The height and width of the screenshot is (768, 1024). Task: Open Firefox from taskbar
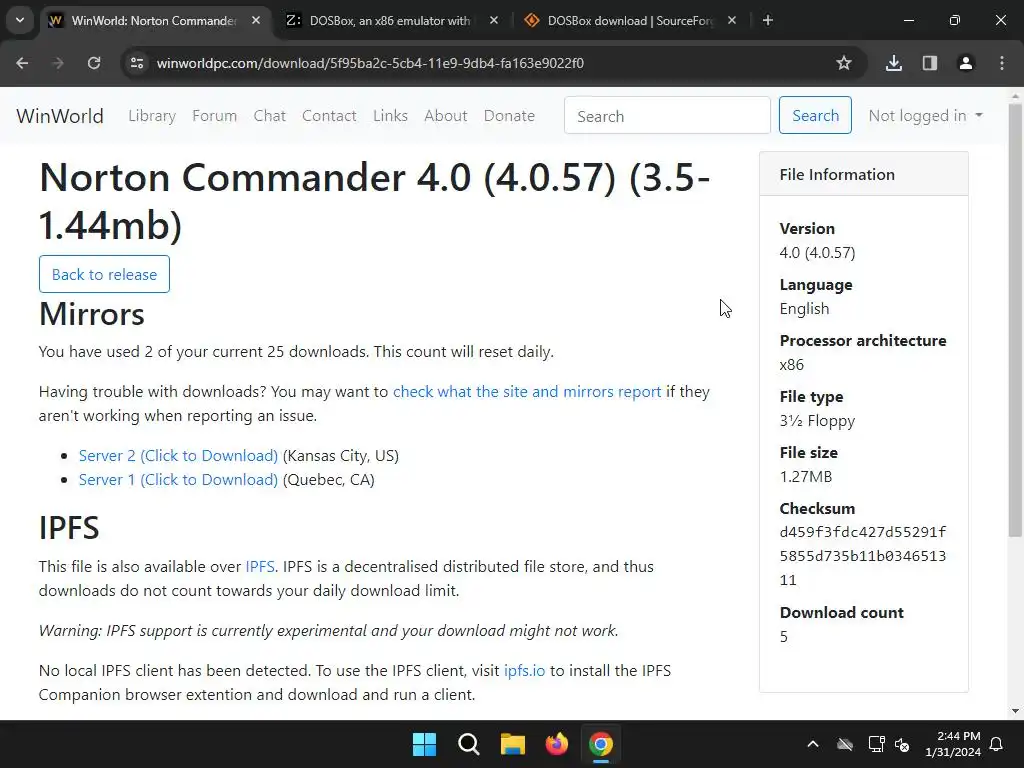pos(556,744)
